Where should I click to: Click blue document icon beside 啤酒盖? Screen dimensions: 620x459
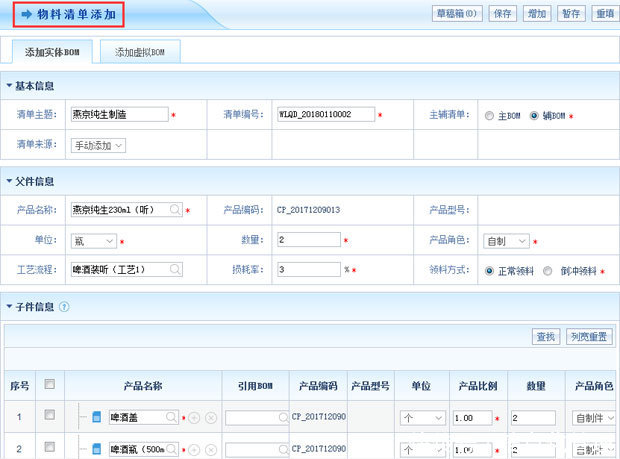[96, 417]
